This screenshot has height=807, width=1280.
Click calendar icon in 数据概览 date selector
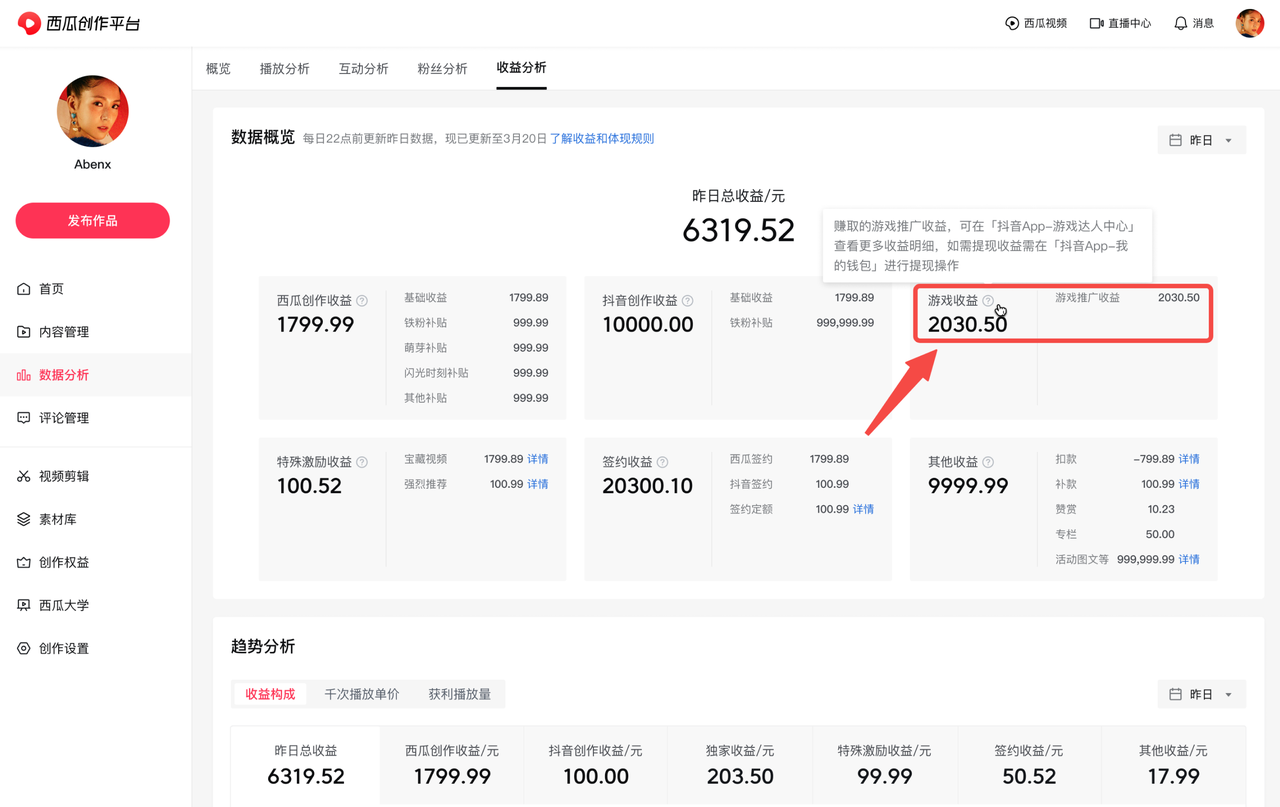tap(1176, 140)
